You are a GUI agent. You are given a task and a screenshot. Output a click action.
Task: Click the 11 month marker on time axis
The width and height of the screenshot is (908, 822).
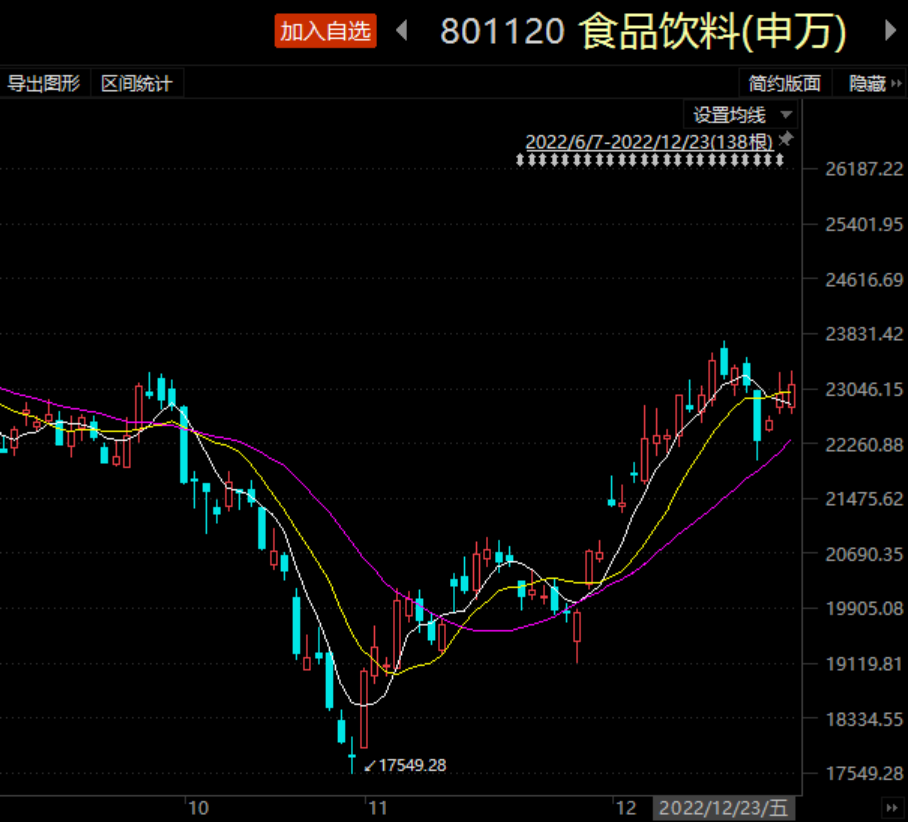[x=378, y=808]
